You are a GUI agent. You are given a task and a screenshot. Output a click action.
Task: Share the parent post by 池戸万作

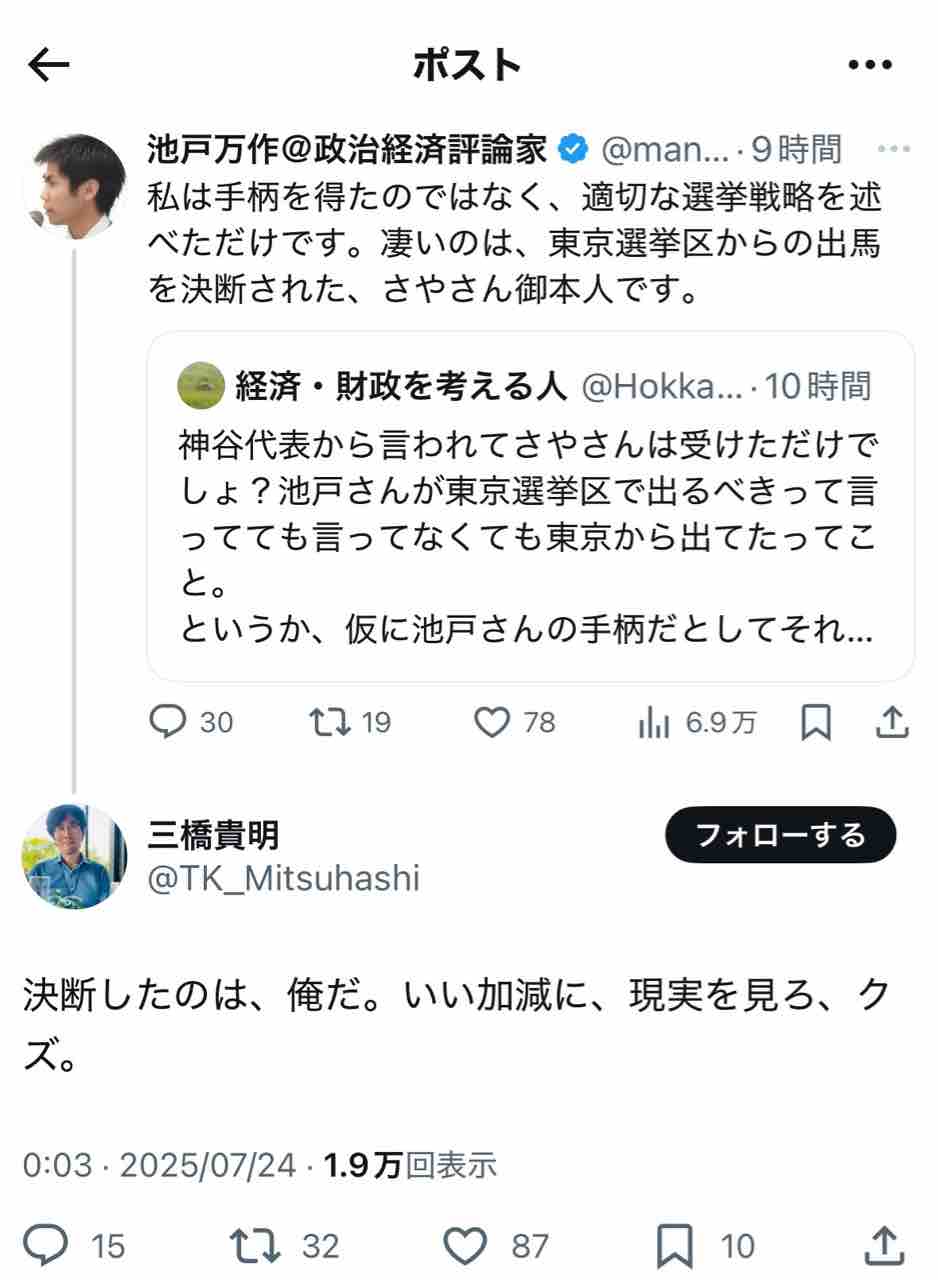[891, 722]
